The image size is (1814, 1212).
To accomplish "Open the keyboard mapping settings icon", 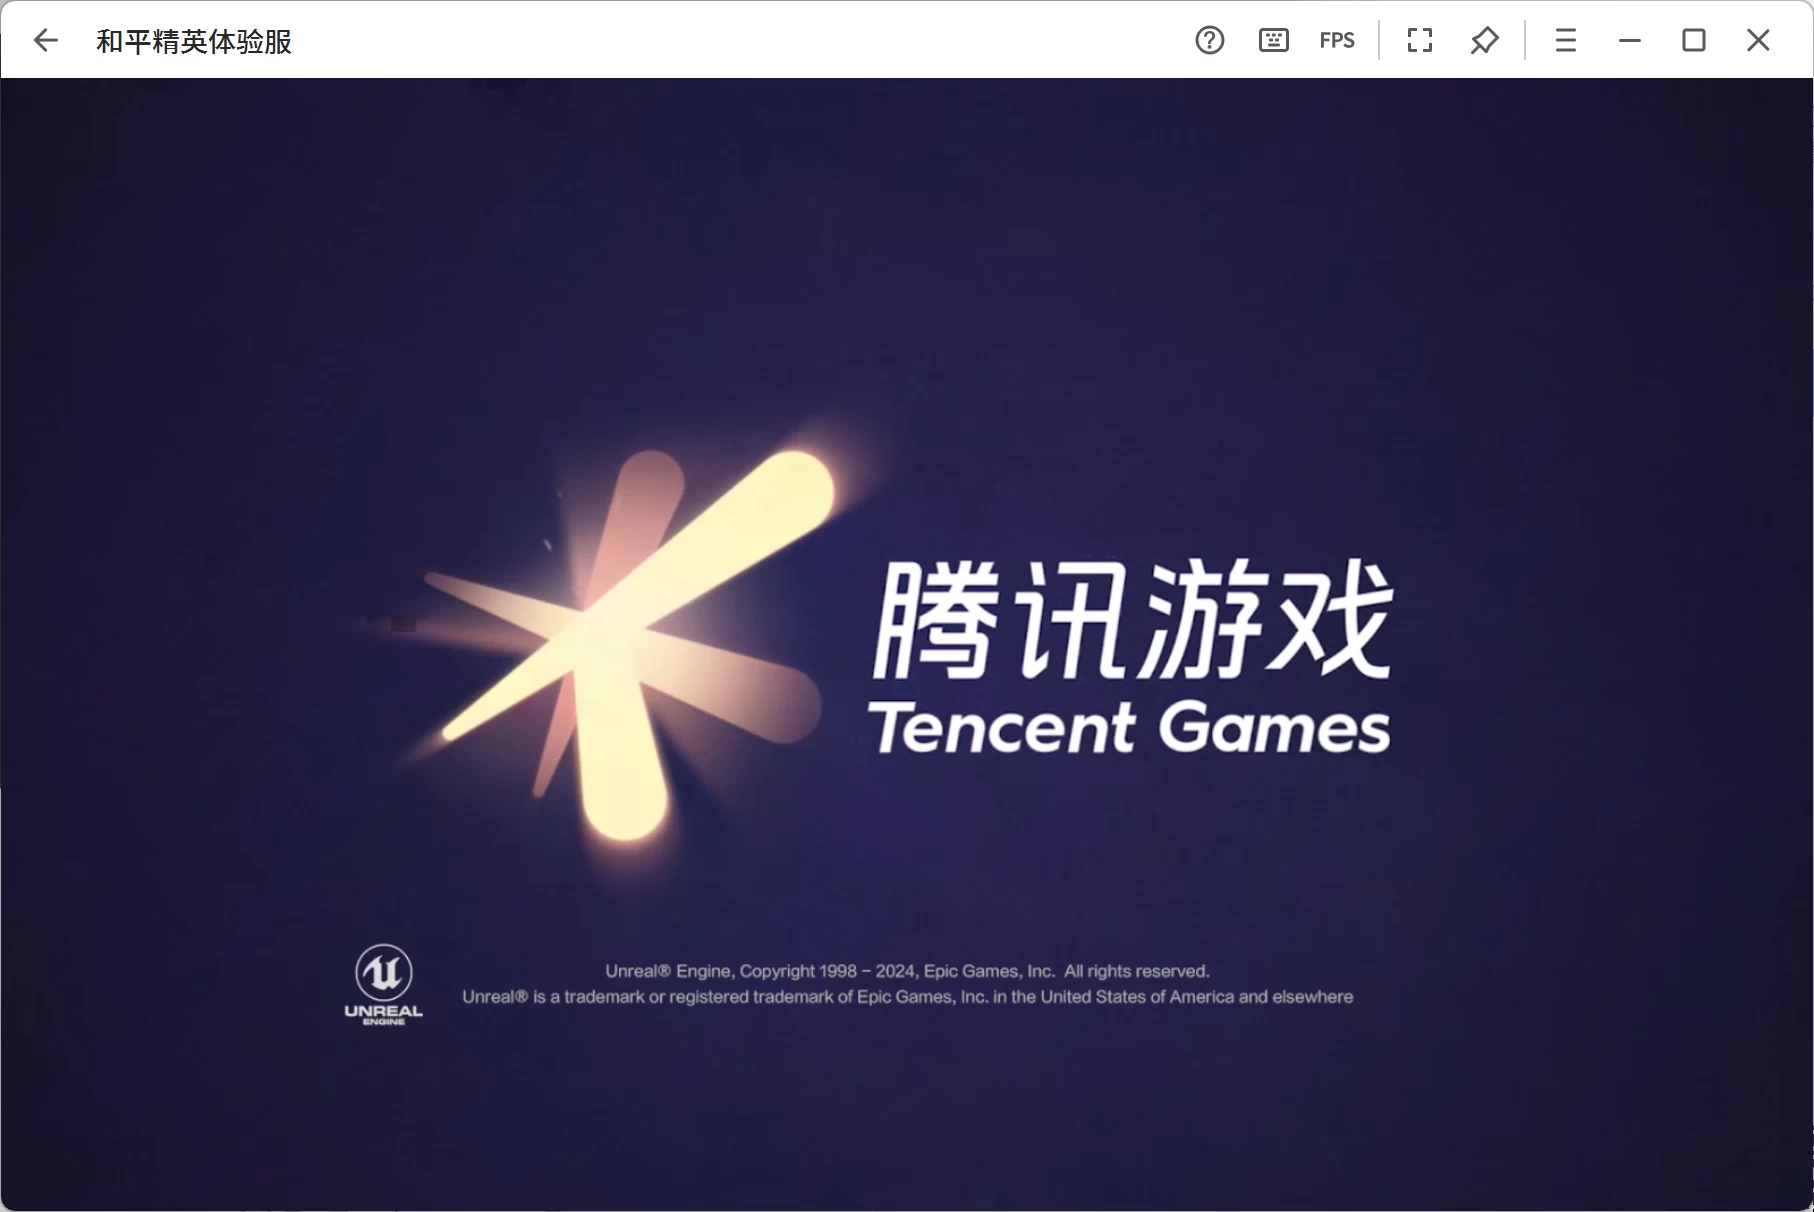I will pyautogui.click(x=1273, y=40).
